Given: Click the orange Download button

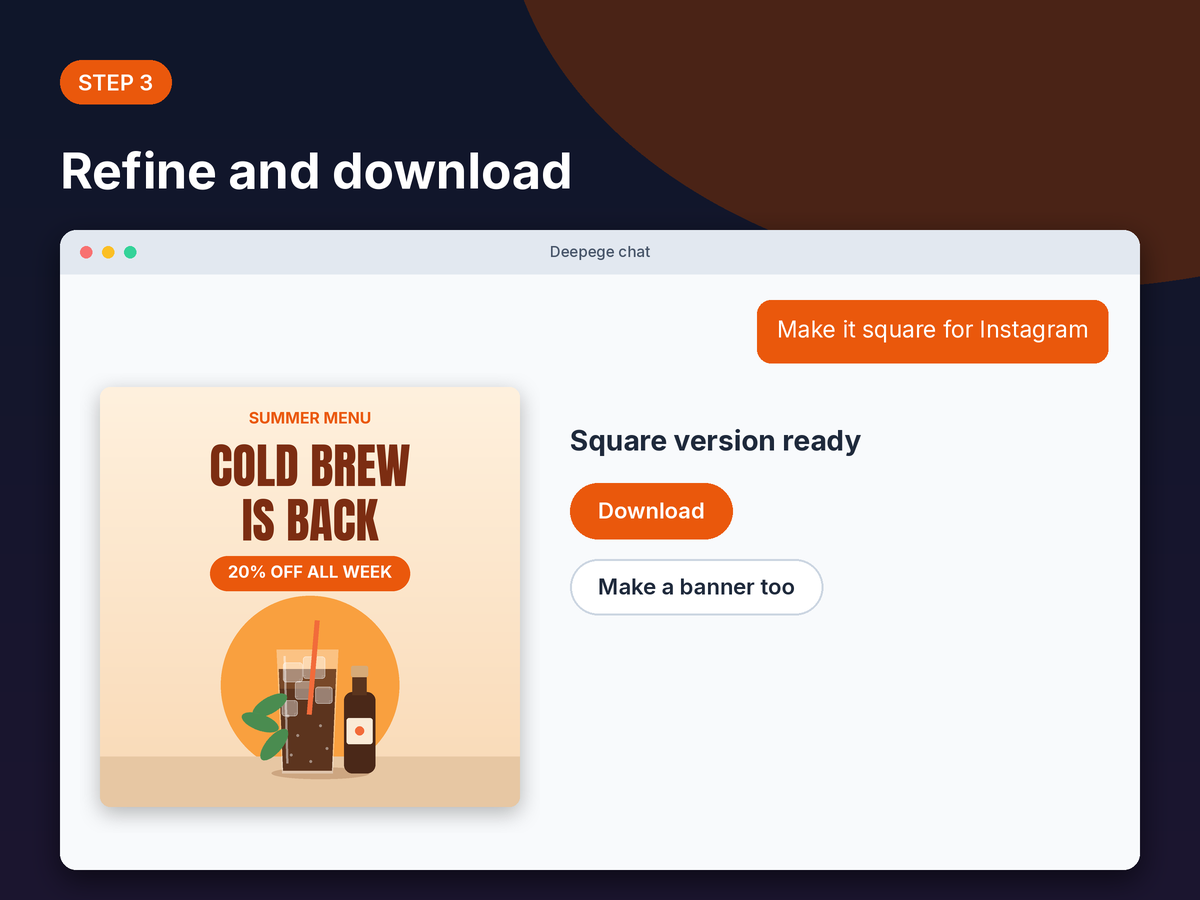Looking at the screenshot, I should pos(651,511).
